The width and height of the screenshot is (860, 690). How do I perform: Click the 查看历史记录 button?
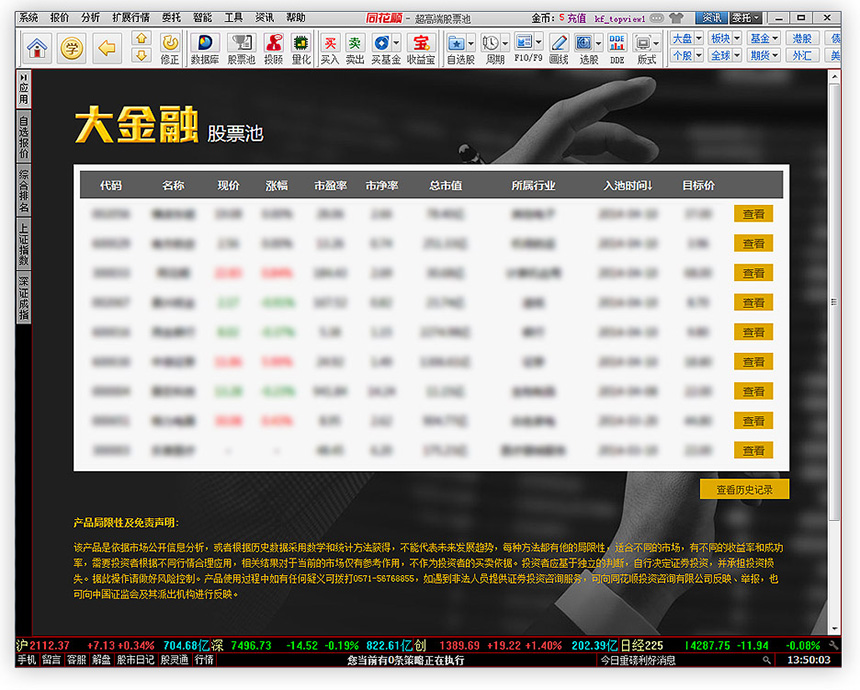point(744,490)
